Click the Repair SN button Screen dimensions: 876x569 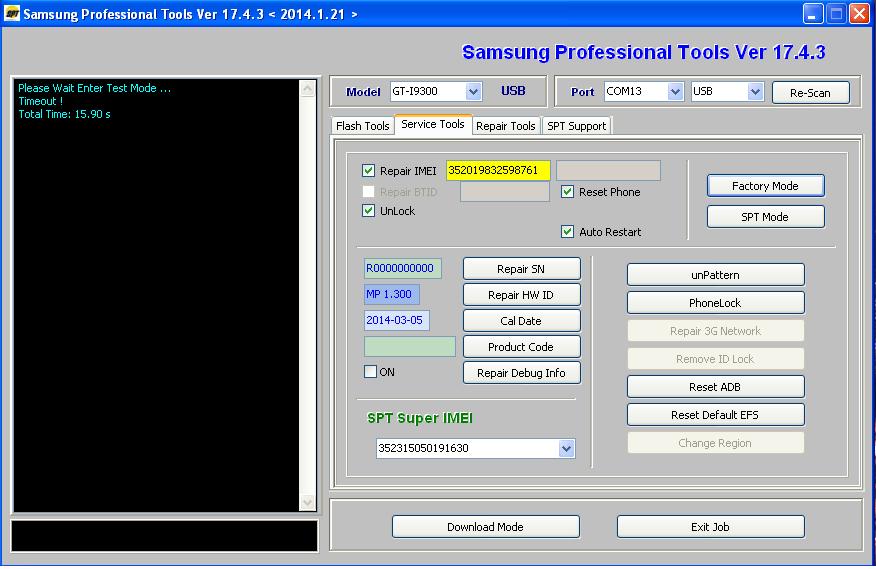pyautogui.click(x=521, y=269)
